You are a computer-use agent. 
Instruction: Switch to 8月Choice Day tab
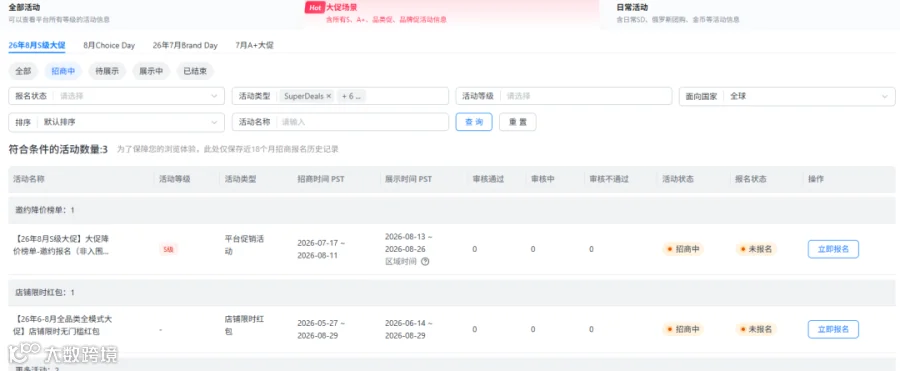109,45
